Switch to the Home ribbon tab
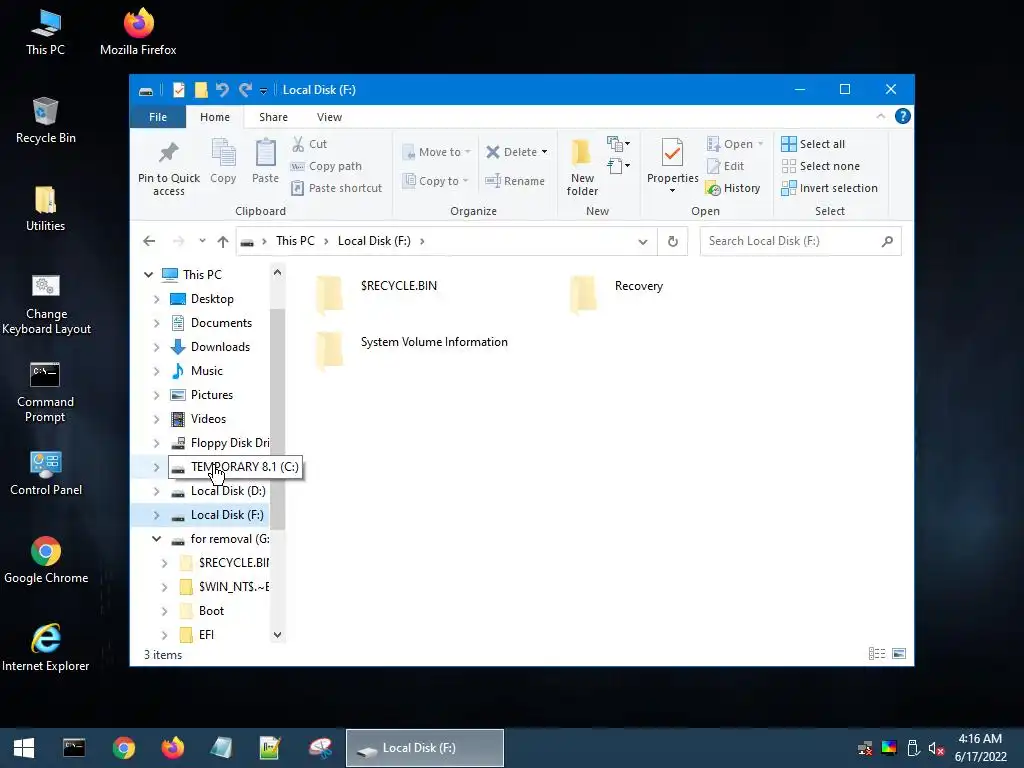Viewport: 1024px width, 768px height. click(215, 117)
